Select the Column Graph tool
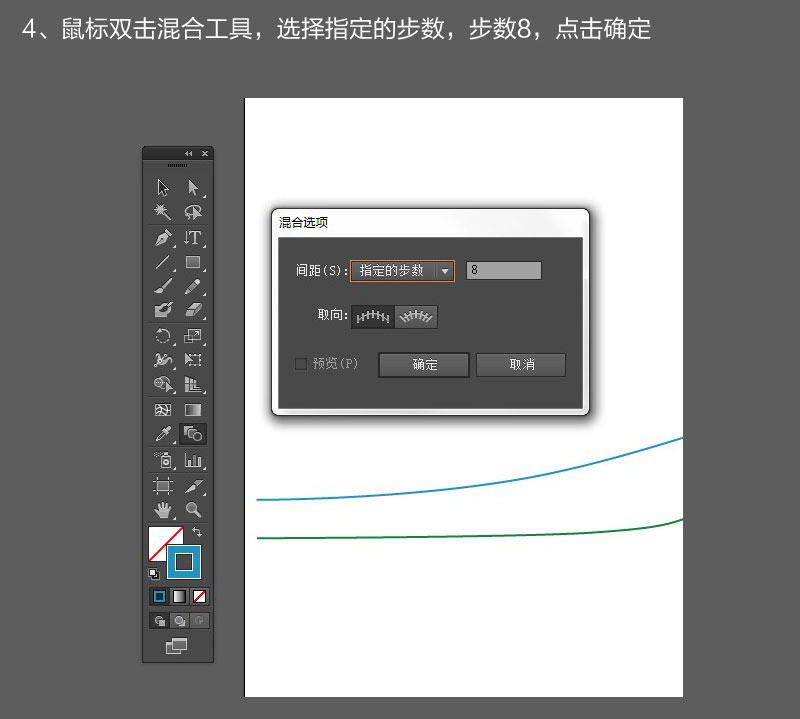 (193, 460)
